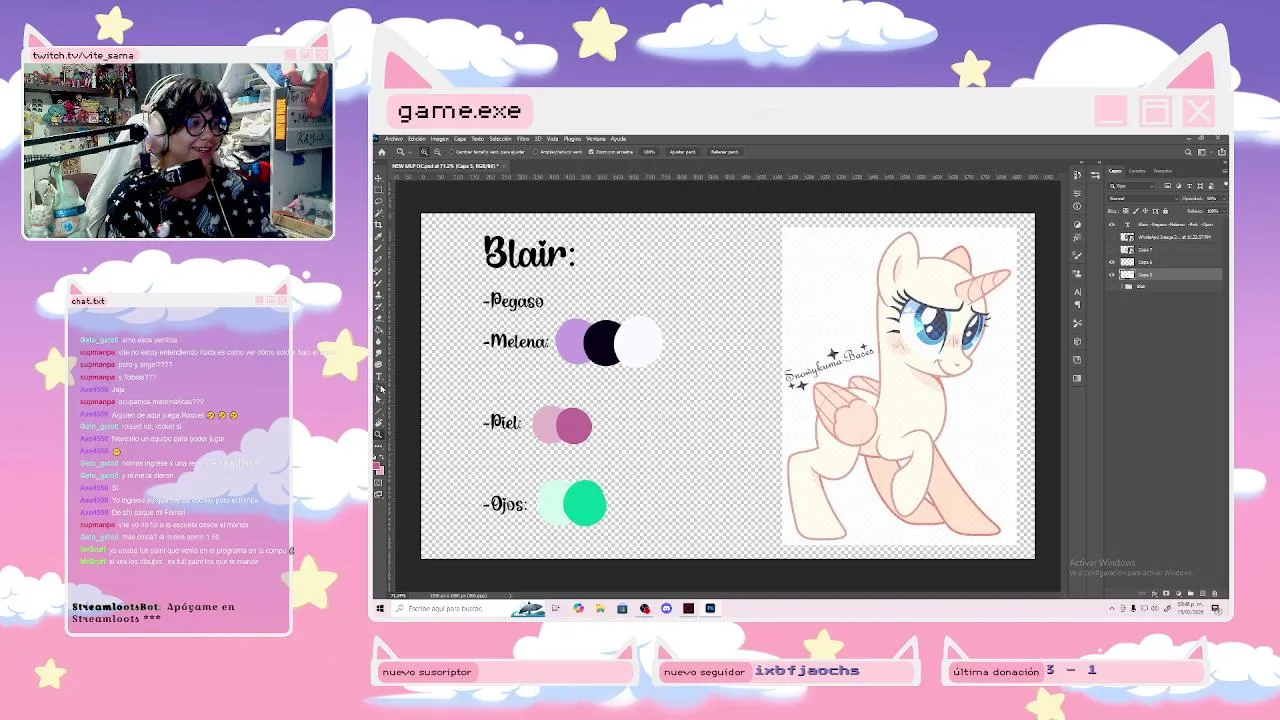Select the Move tool in Photoshop toolbar

(x=378, y=178)
